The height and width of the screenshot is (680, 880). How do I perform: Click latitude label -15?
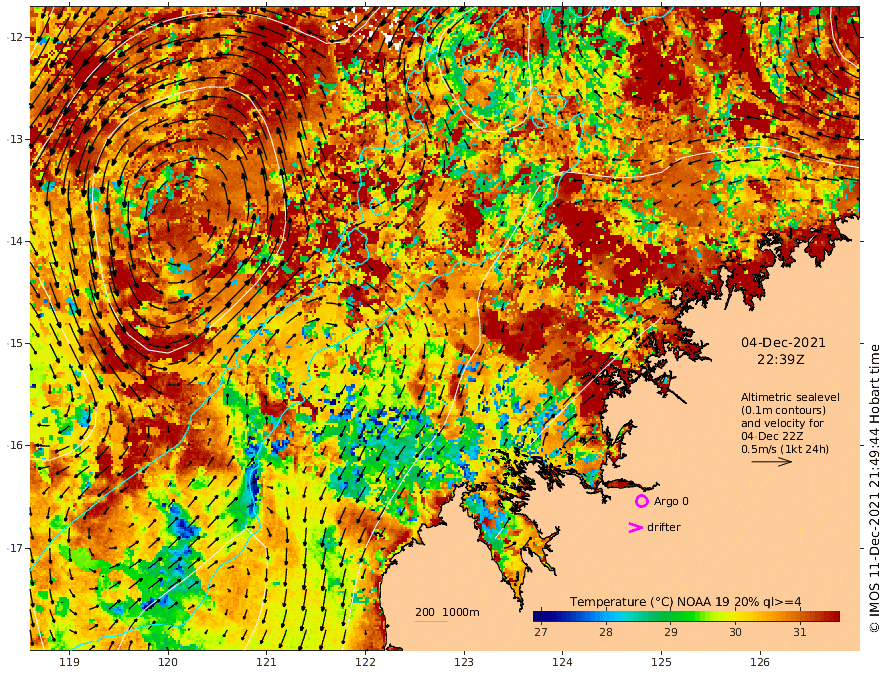[15, 343]
